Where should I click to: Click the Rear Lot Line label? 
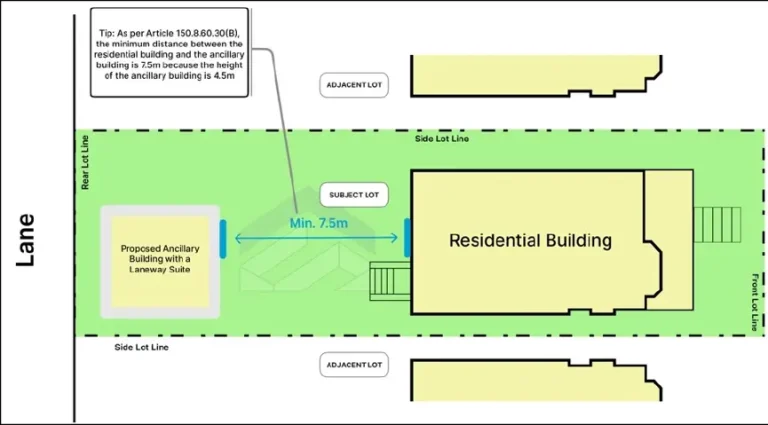85,162
